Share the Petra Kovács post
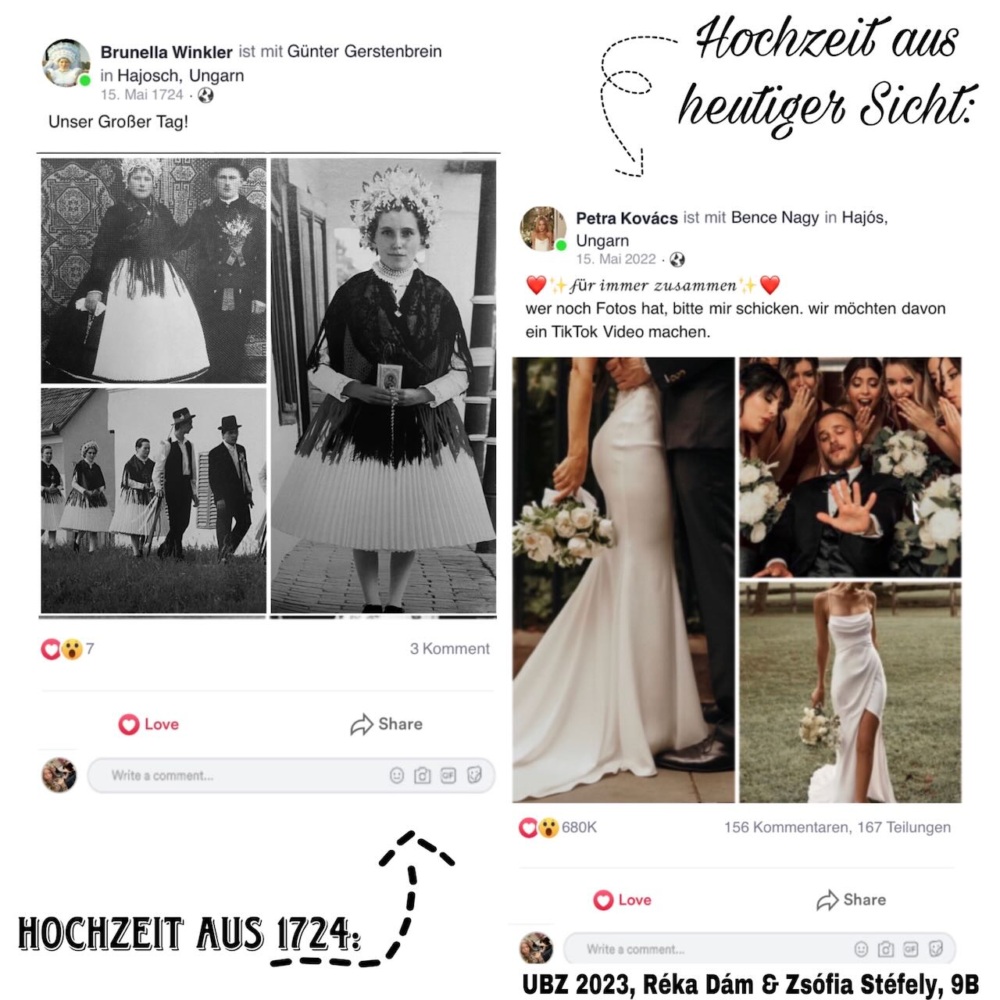 coord(851,900)
